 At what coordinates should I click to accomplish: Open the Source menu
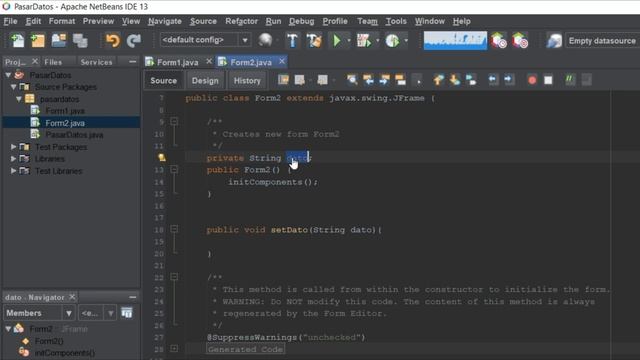coord(203,21)
